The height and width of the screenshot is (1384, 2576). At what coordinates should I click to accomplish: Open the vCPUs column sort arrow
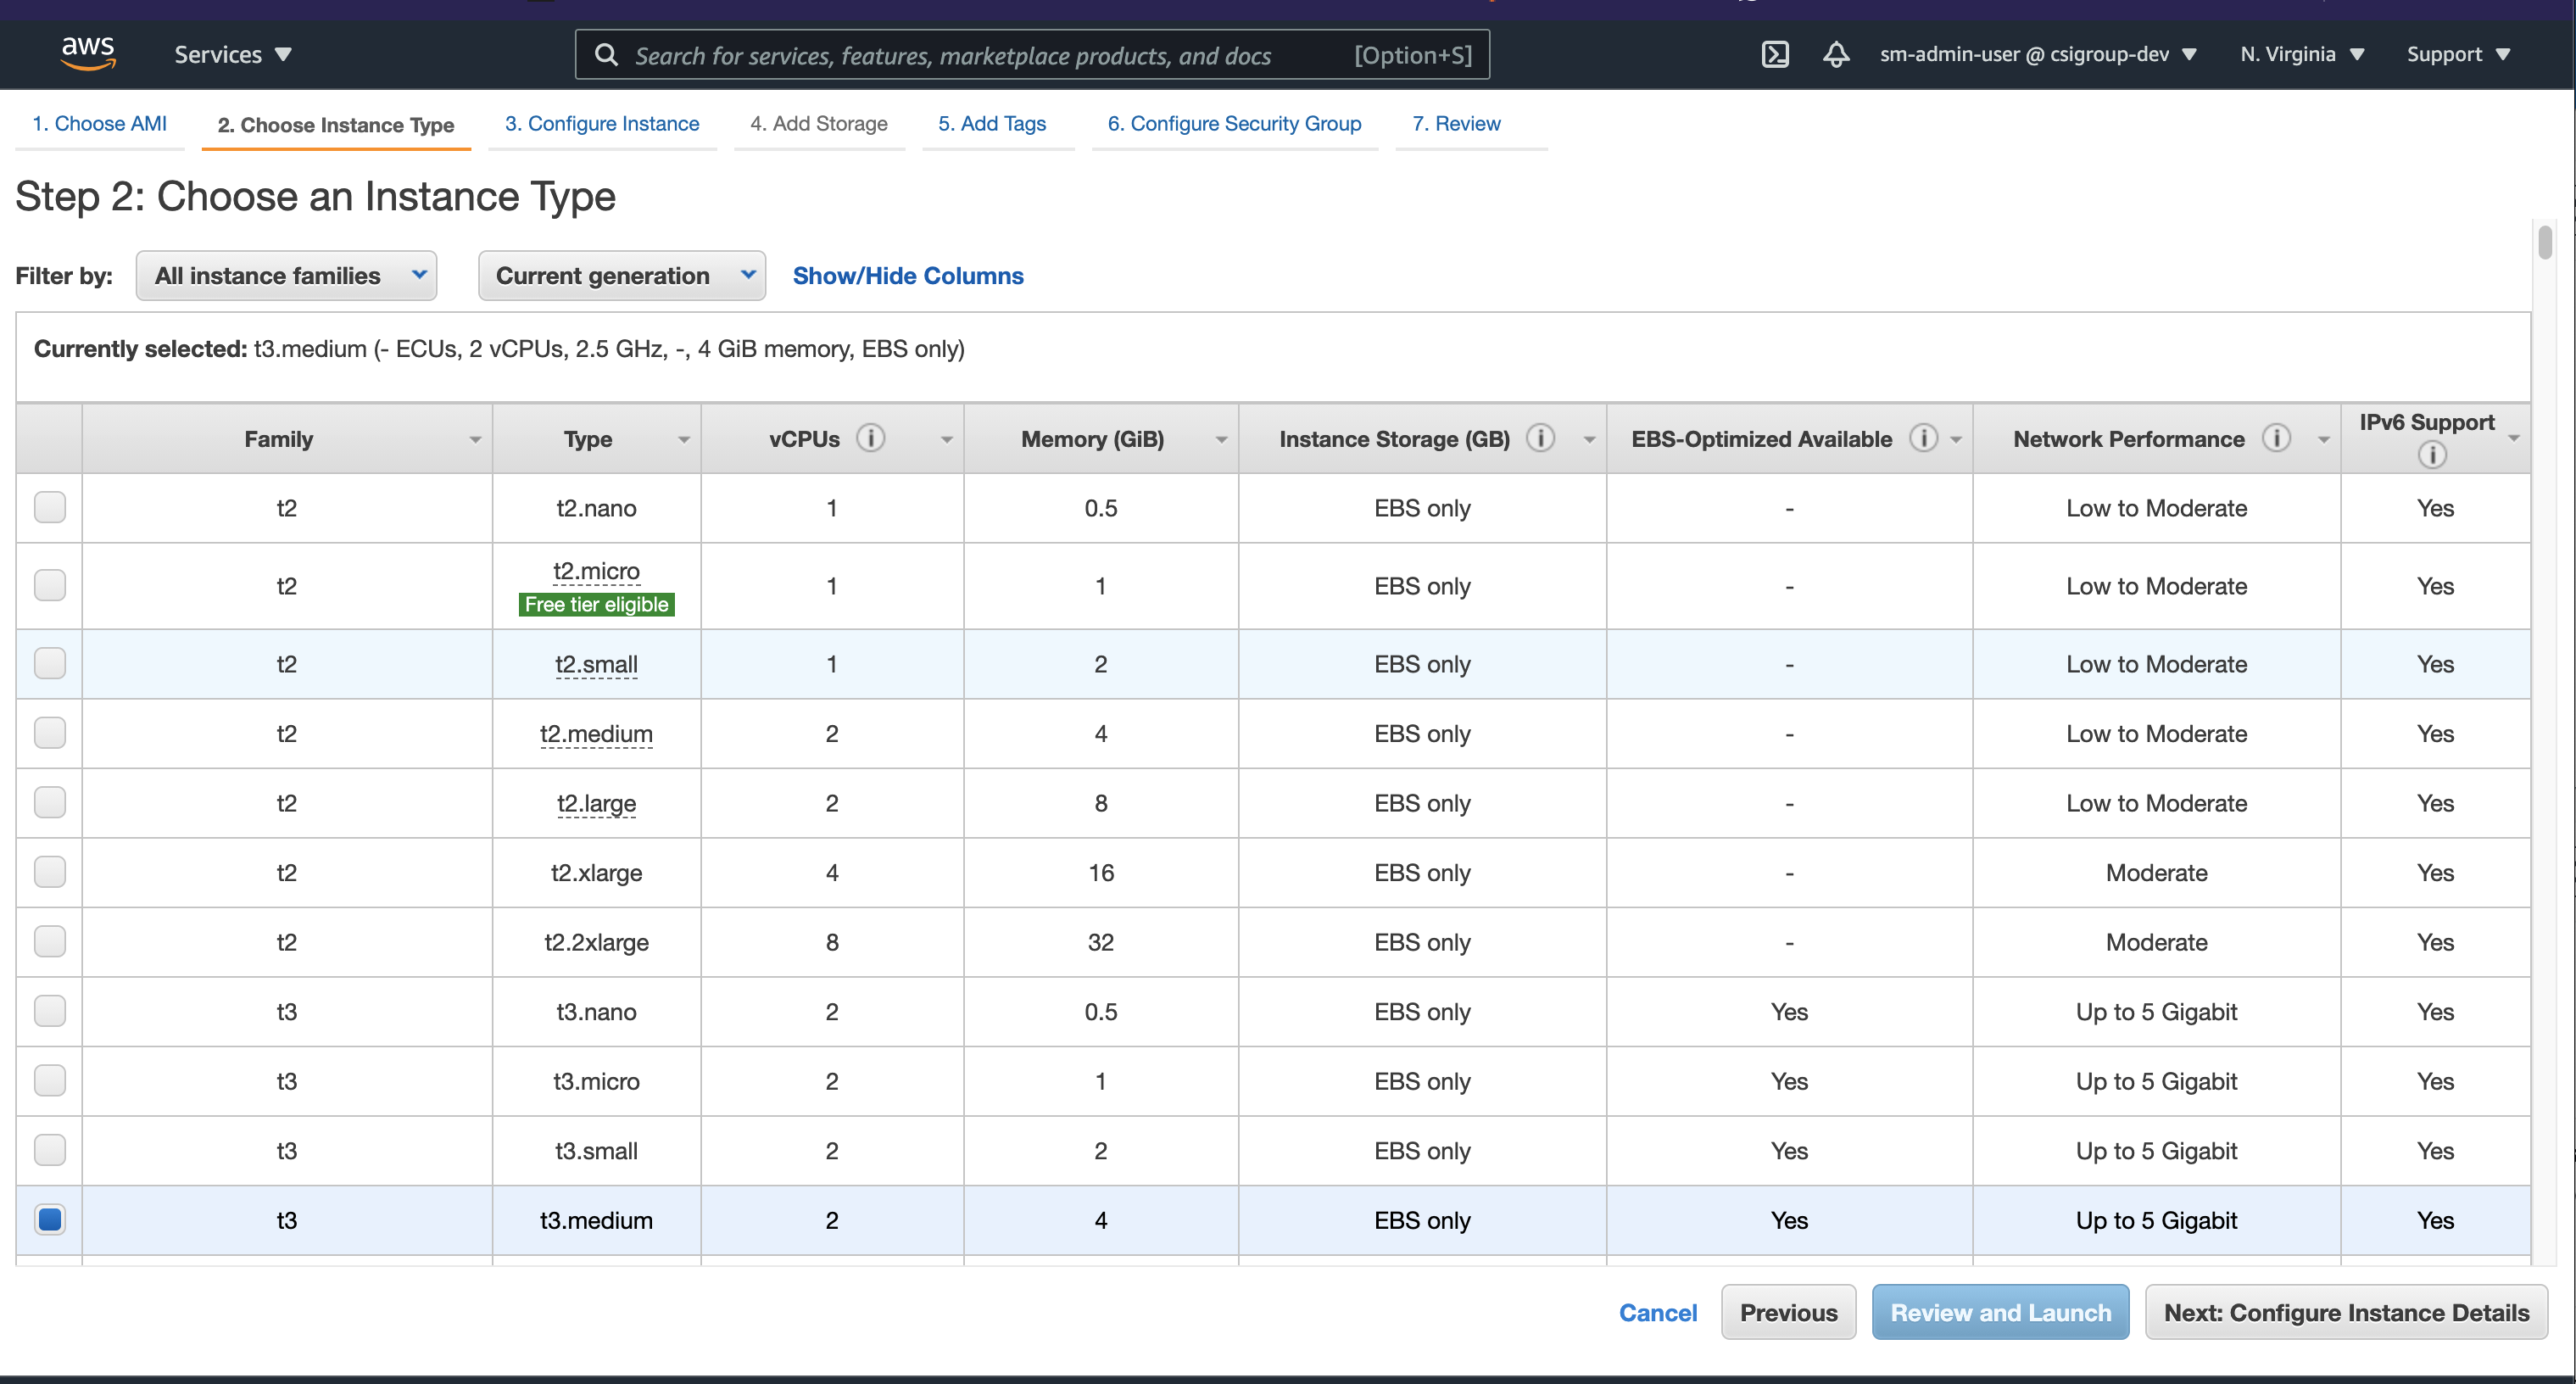(x=946, y=440)
